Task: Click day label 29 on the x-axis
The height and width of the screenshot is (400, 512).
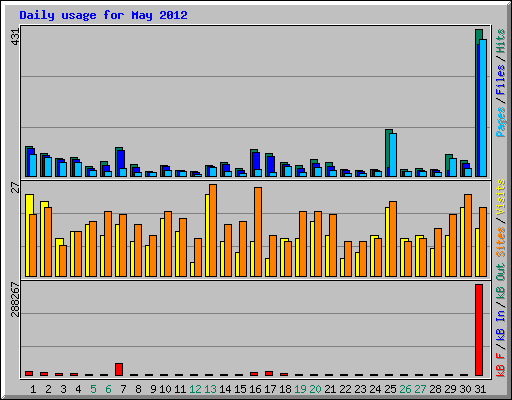Action: point(450,389)
